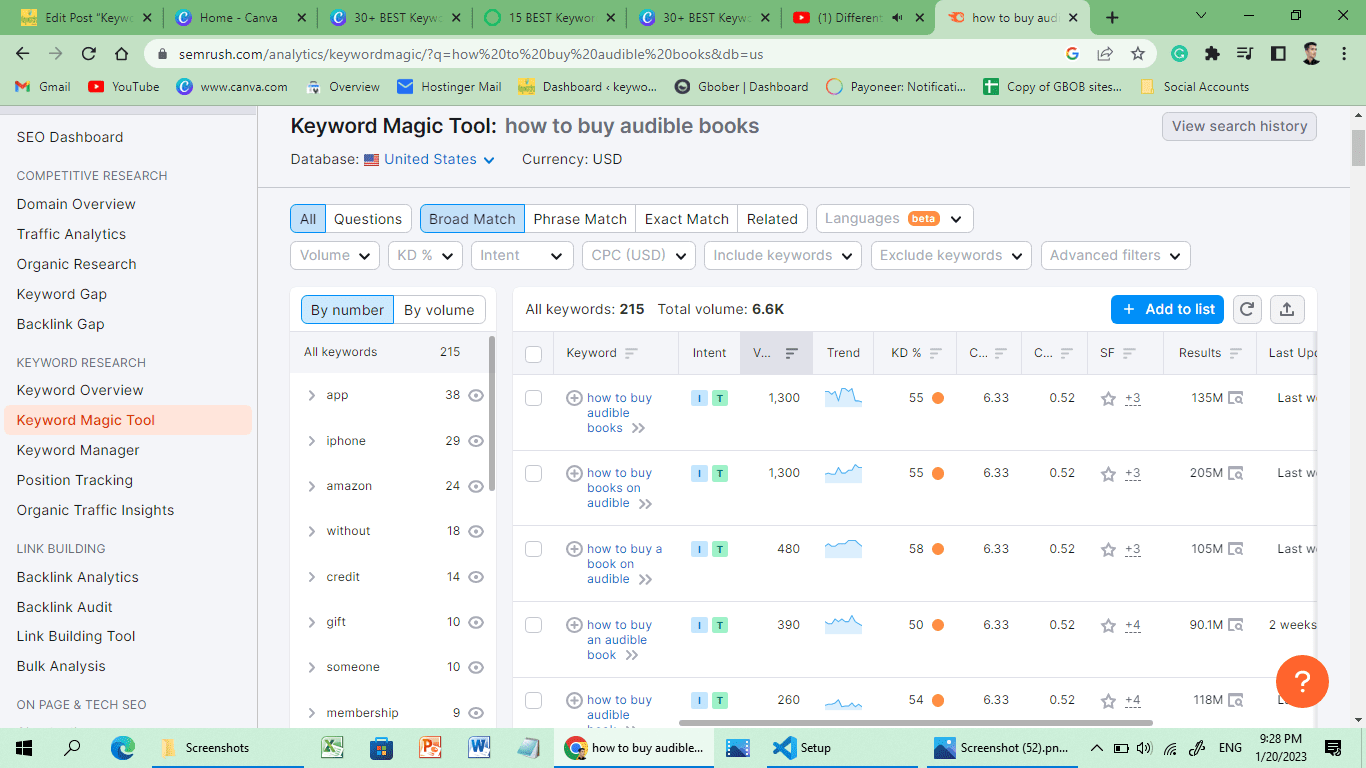The width and height of the screenshot is (1366, 768).
Task: Select the Exact Match tab
Action: click(x=687, y=219)
